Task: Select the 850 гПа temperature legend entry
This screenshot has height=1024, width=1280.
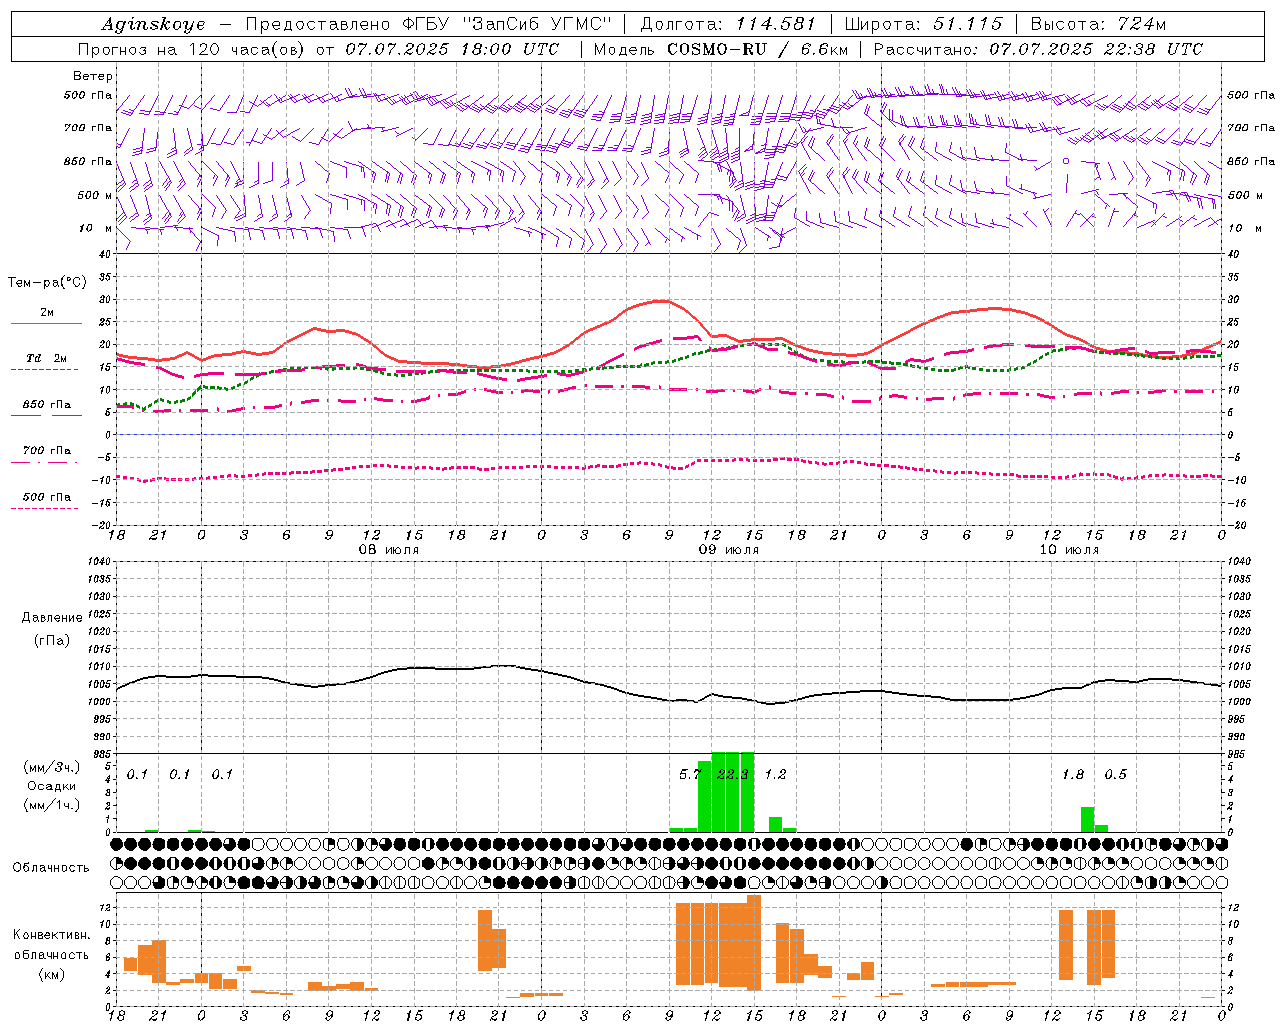Action: (x=47, y=405)
